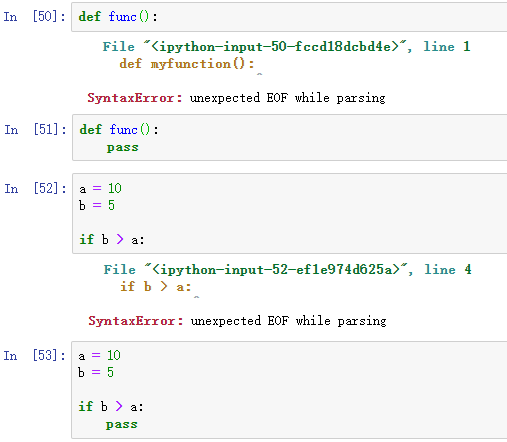Click 'b = 5' line in cell 53
507x442 pixels.
coord(96,372)
